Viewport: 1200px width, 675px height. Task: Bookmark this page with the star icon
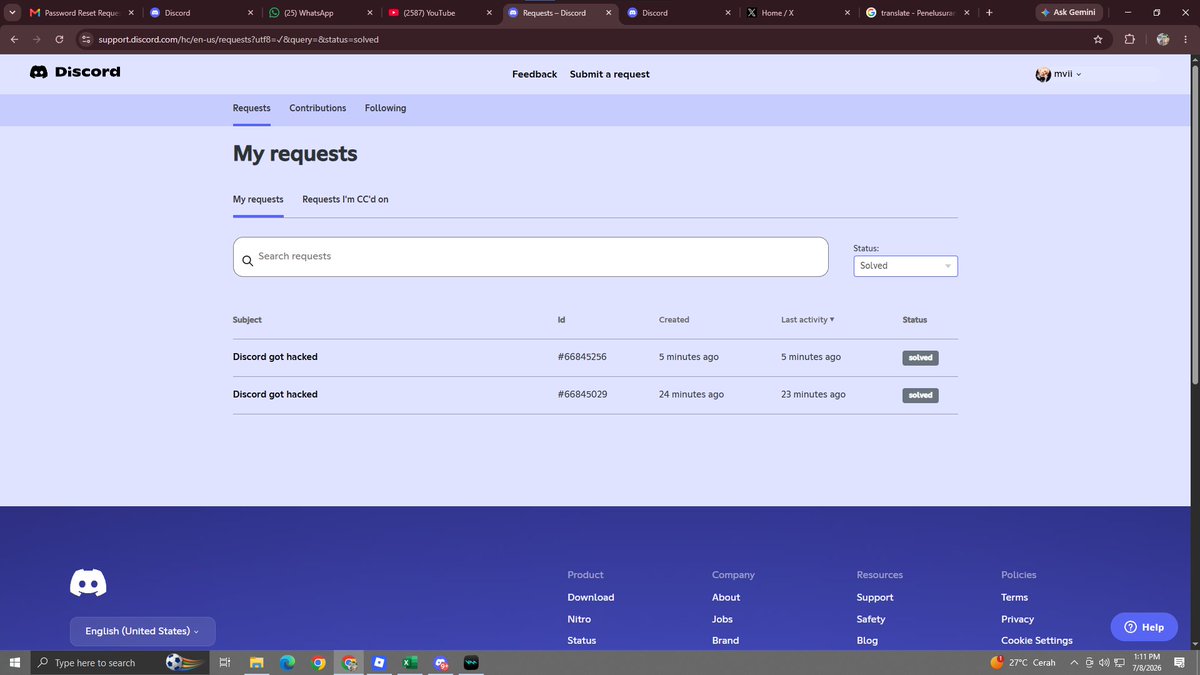point(1098,39)
